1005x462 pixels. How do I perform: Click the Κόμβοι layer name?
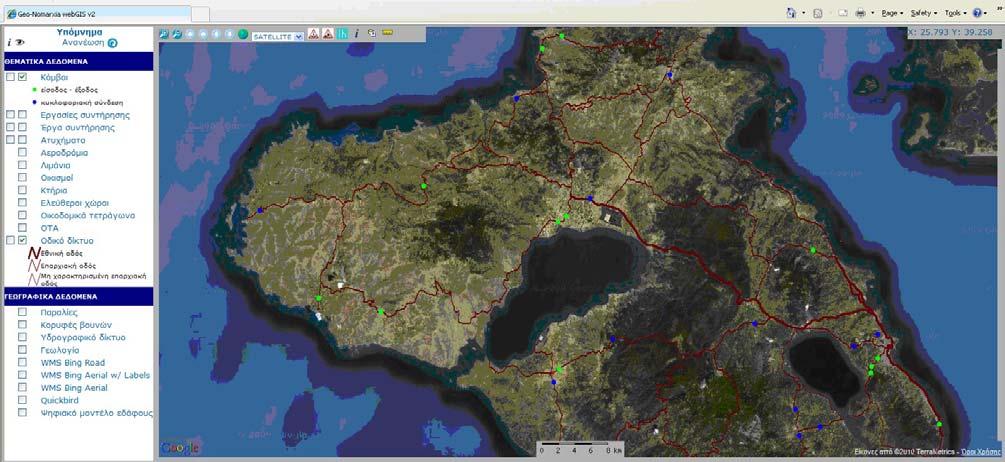click(x=54, y=77)
